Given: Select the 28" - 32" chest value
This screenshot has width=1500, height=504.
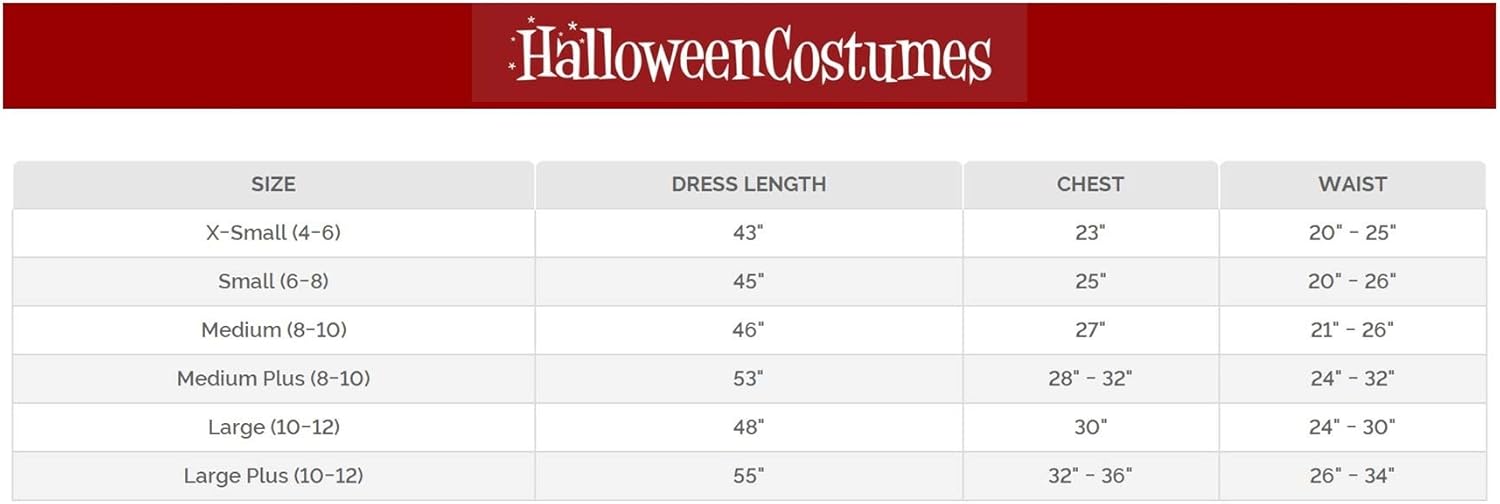Looking at the screenshot, I should pyautogui.click(x=1090, y=379).
